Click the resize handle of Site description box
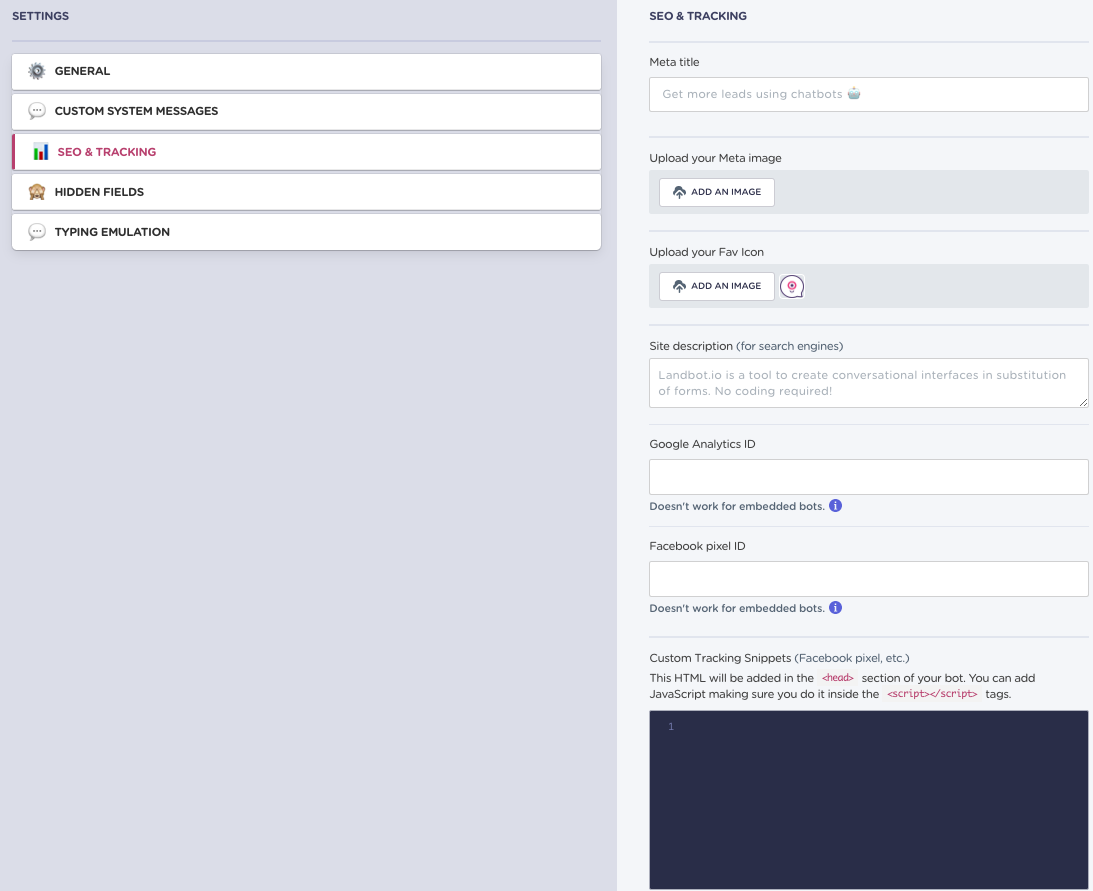The image size is (1093, 891). pyautogui.click(x=1083, y=402)
